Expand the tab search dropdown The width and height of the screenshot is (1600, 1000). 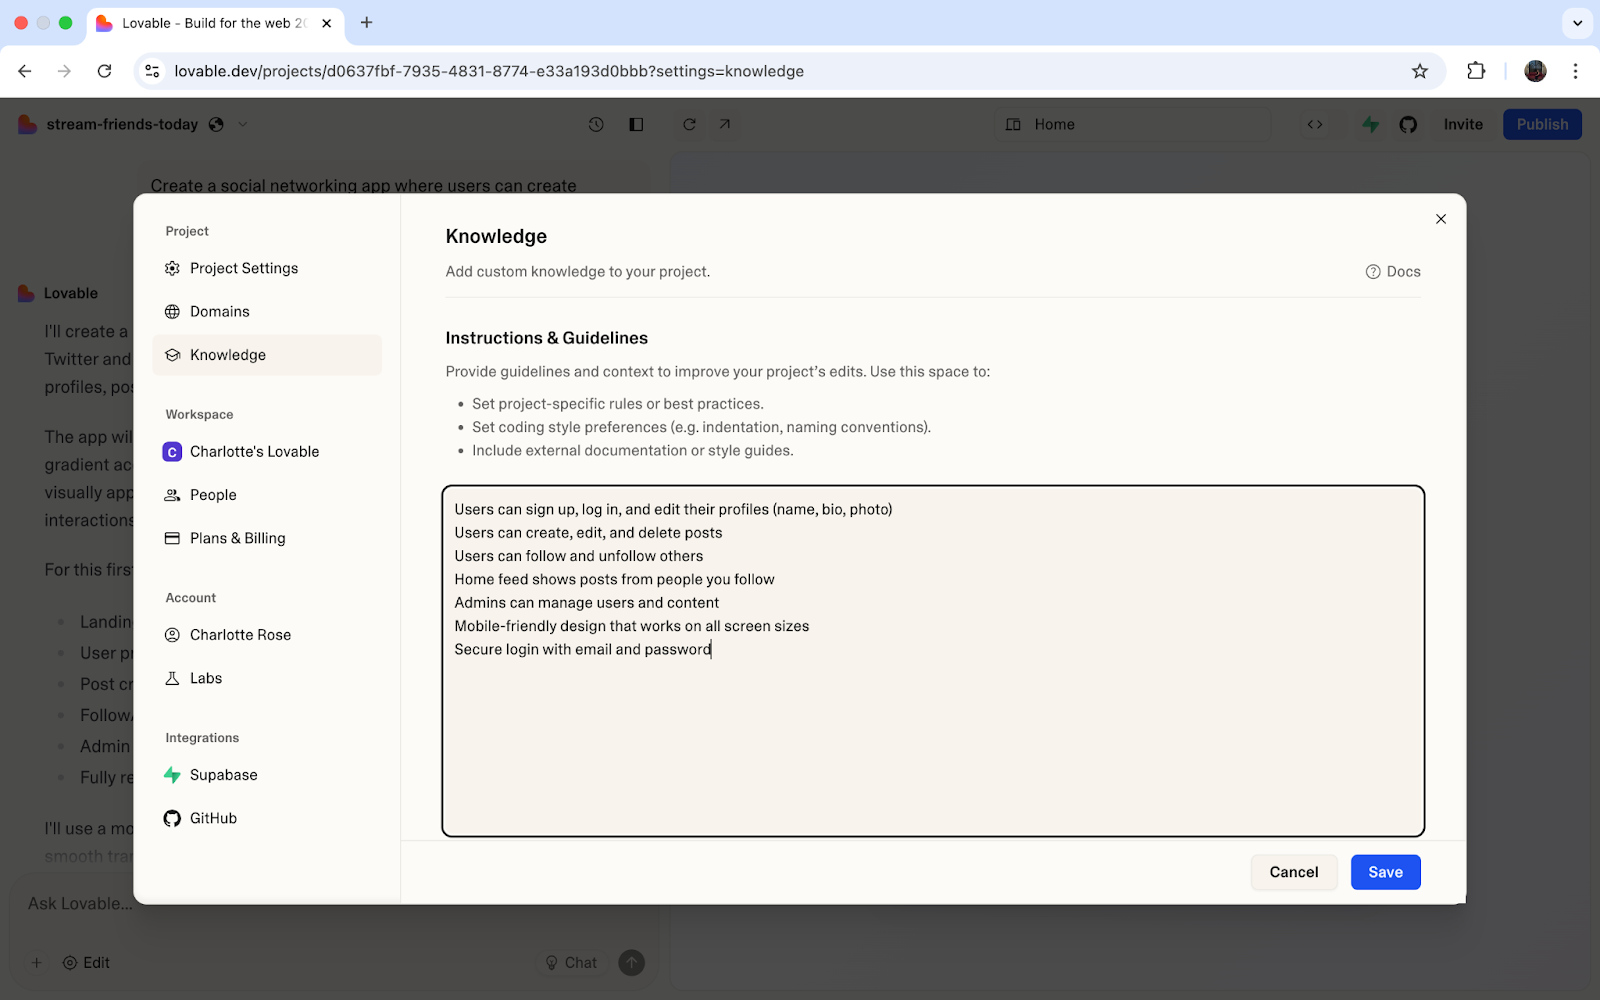[x=1577, y=22]
